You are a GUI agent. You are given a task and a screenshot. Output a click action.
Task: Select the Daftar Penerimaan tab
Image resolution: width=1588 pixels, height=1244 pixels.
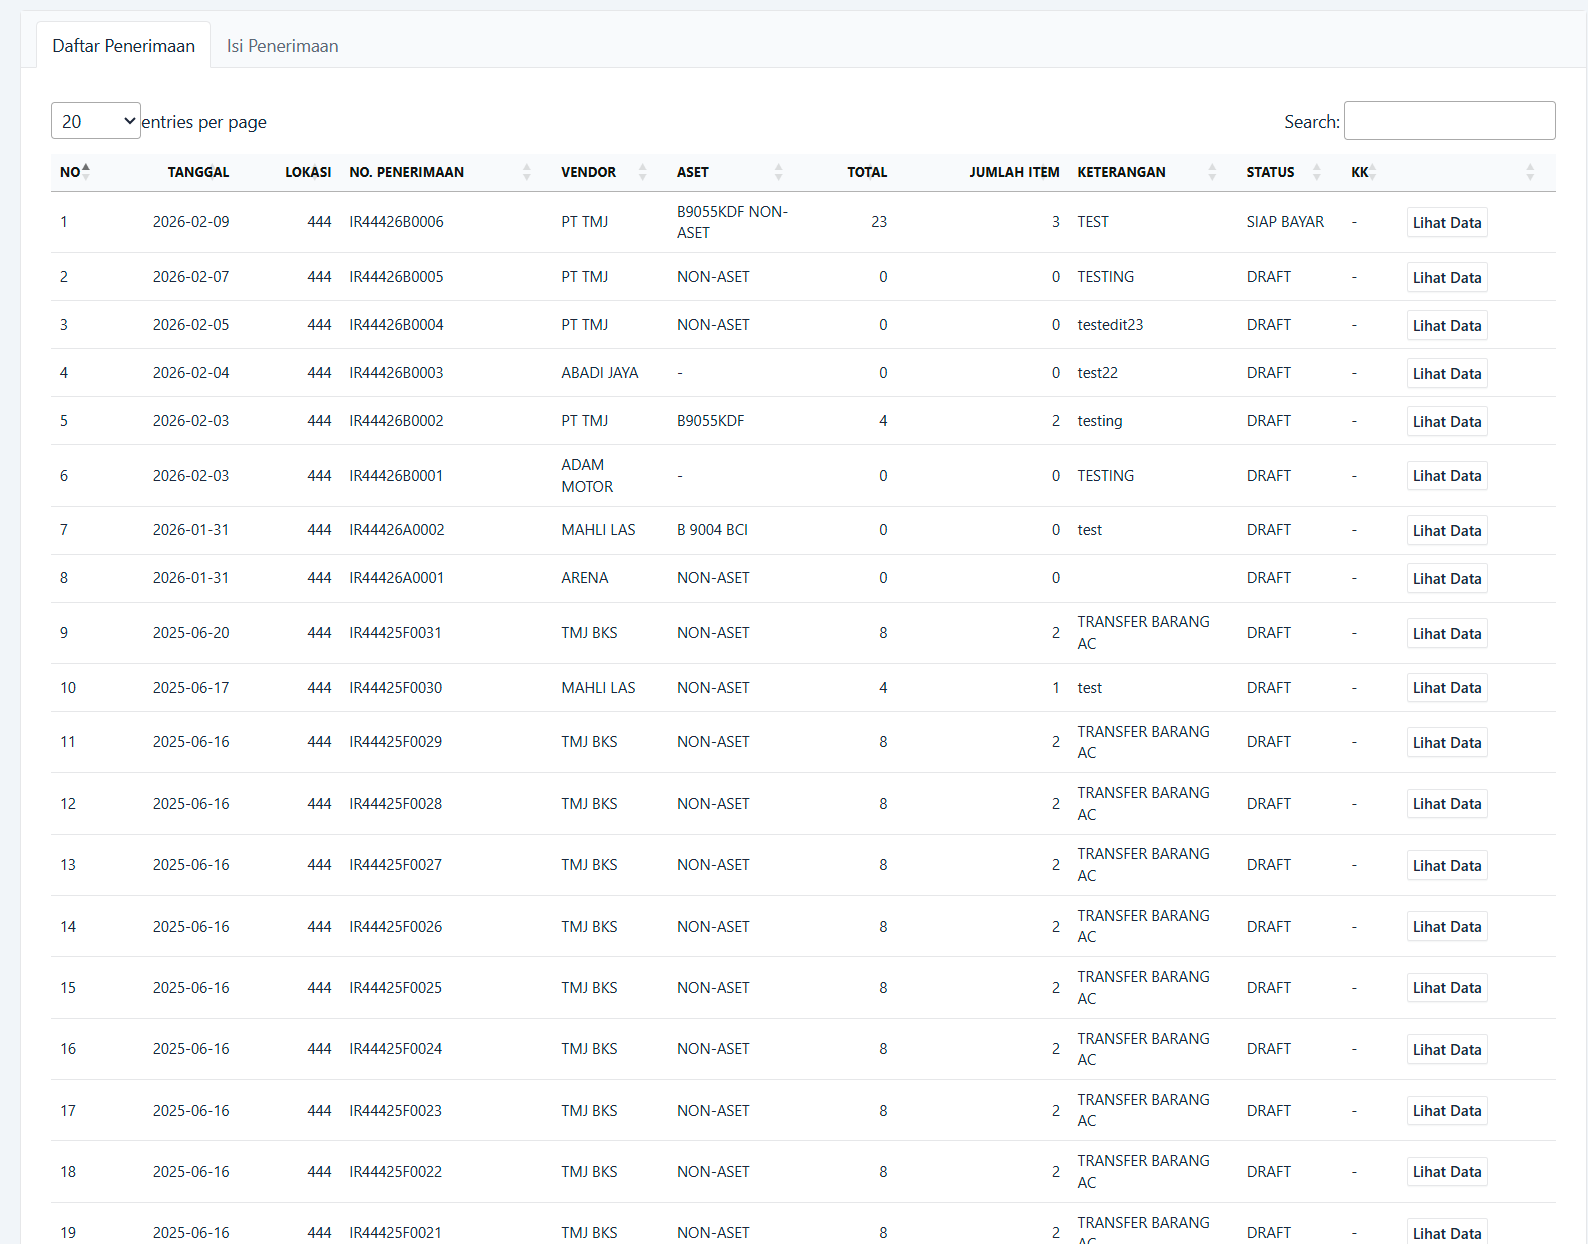[123, 46]
